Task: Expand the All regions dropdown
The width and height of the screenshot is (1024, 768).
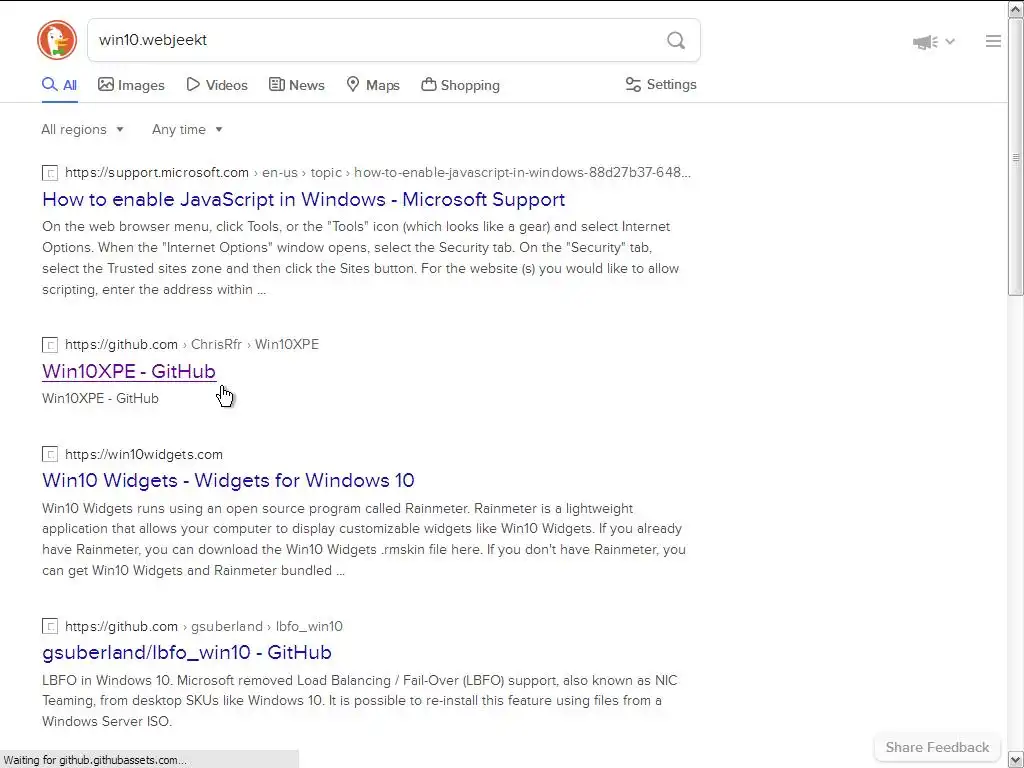Action: coord(82,129)
